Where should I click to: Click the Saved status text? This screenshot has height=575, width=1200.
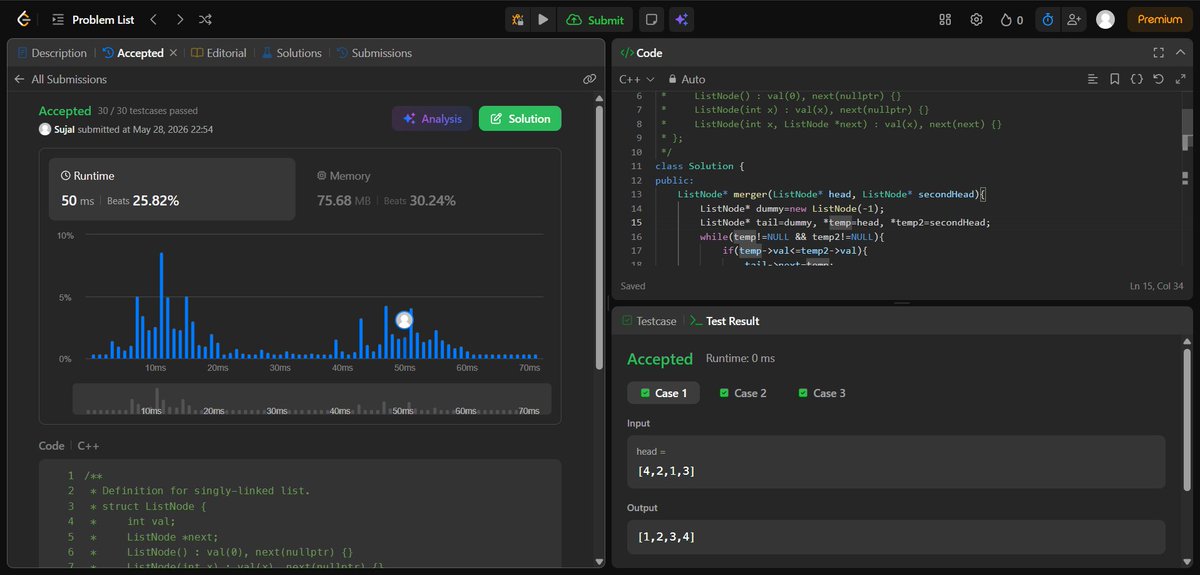point(633,286)
